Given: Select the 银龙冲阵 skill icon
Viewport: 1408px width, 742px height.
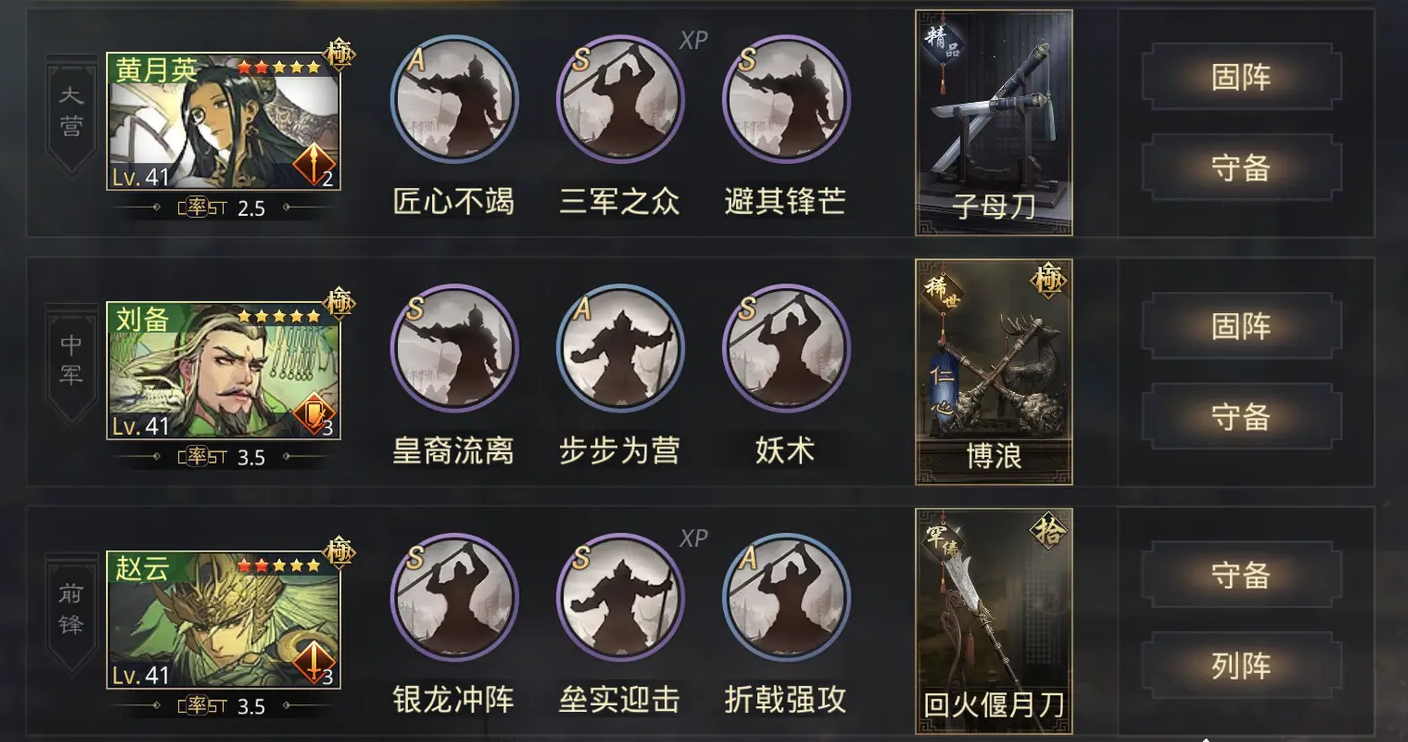Looking at the screenshot, I should 454,597.
